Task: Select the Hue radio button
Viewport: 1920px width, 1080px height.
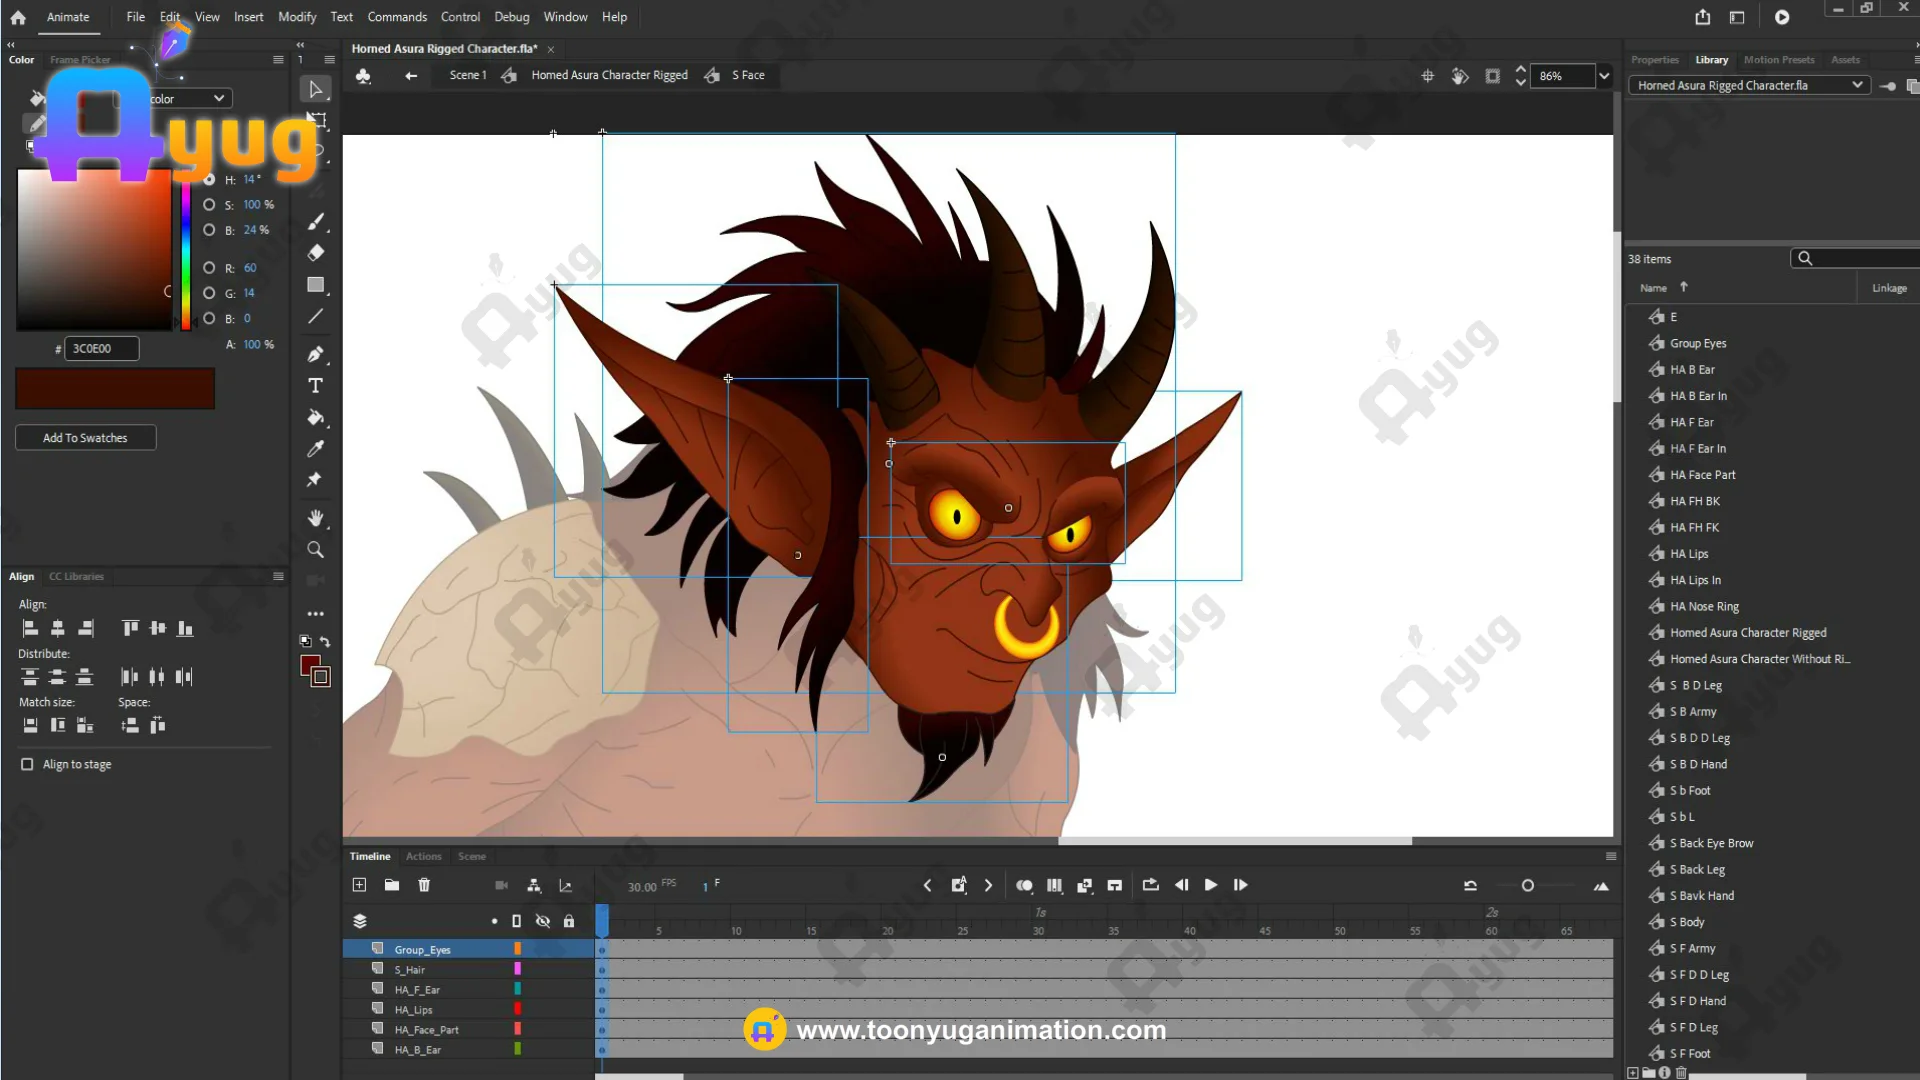Action: pos(209,180)
